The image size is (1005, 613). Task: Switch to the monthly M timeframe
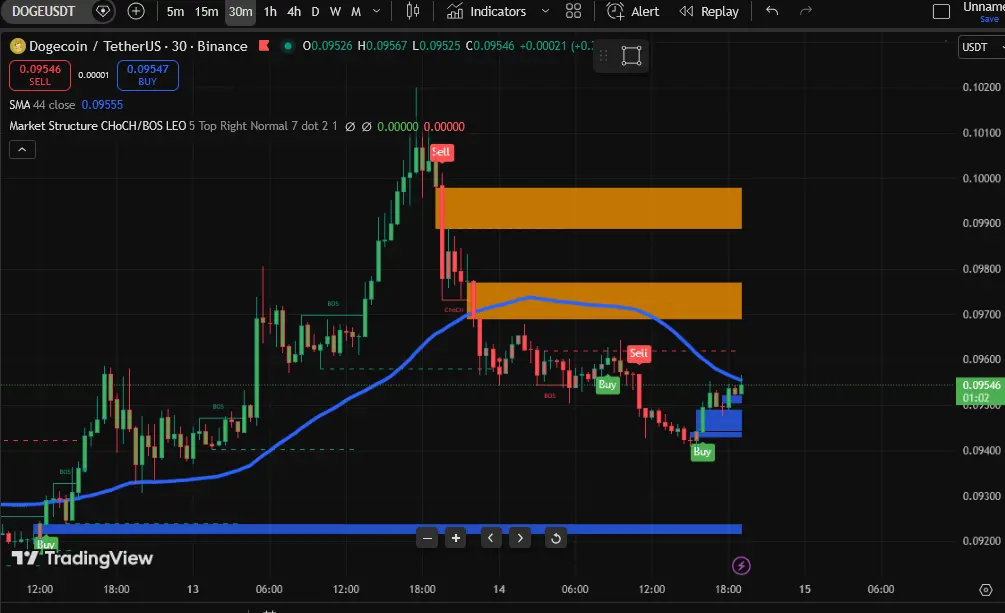pyautogui.click(x=356, y=12)
